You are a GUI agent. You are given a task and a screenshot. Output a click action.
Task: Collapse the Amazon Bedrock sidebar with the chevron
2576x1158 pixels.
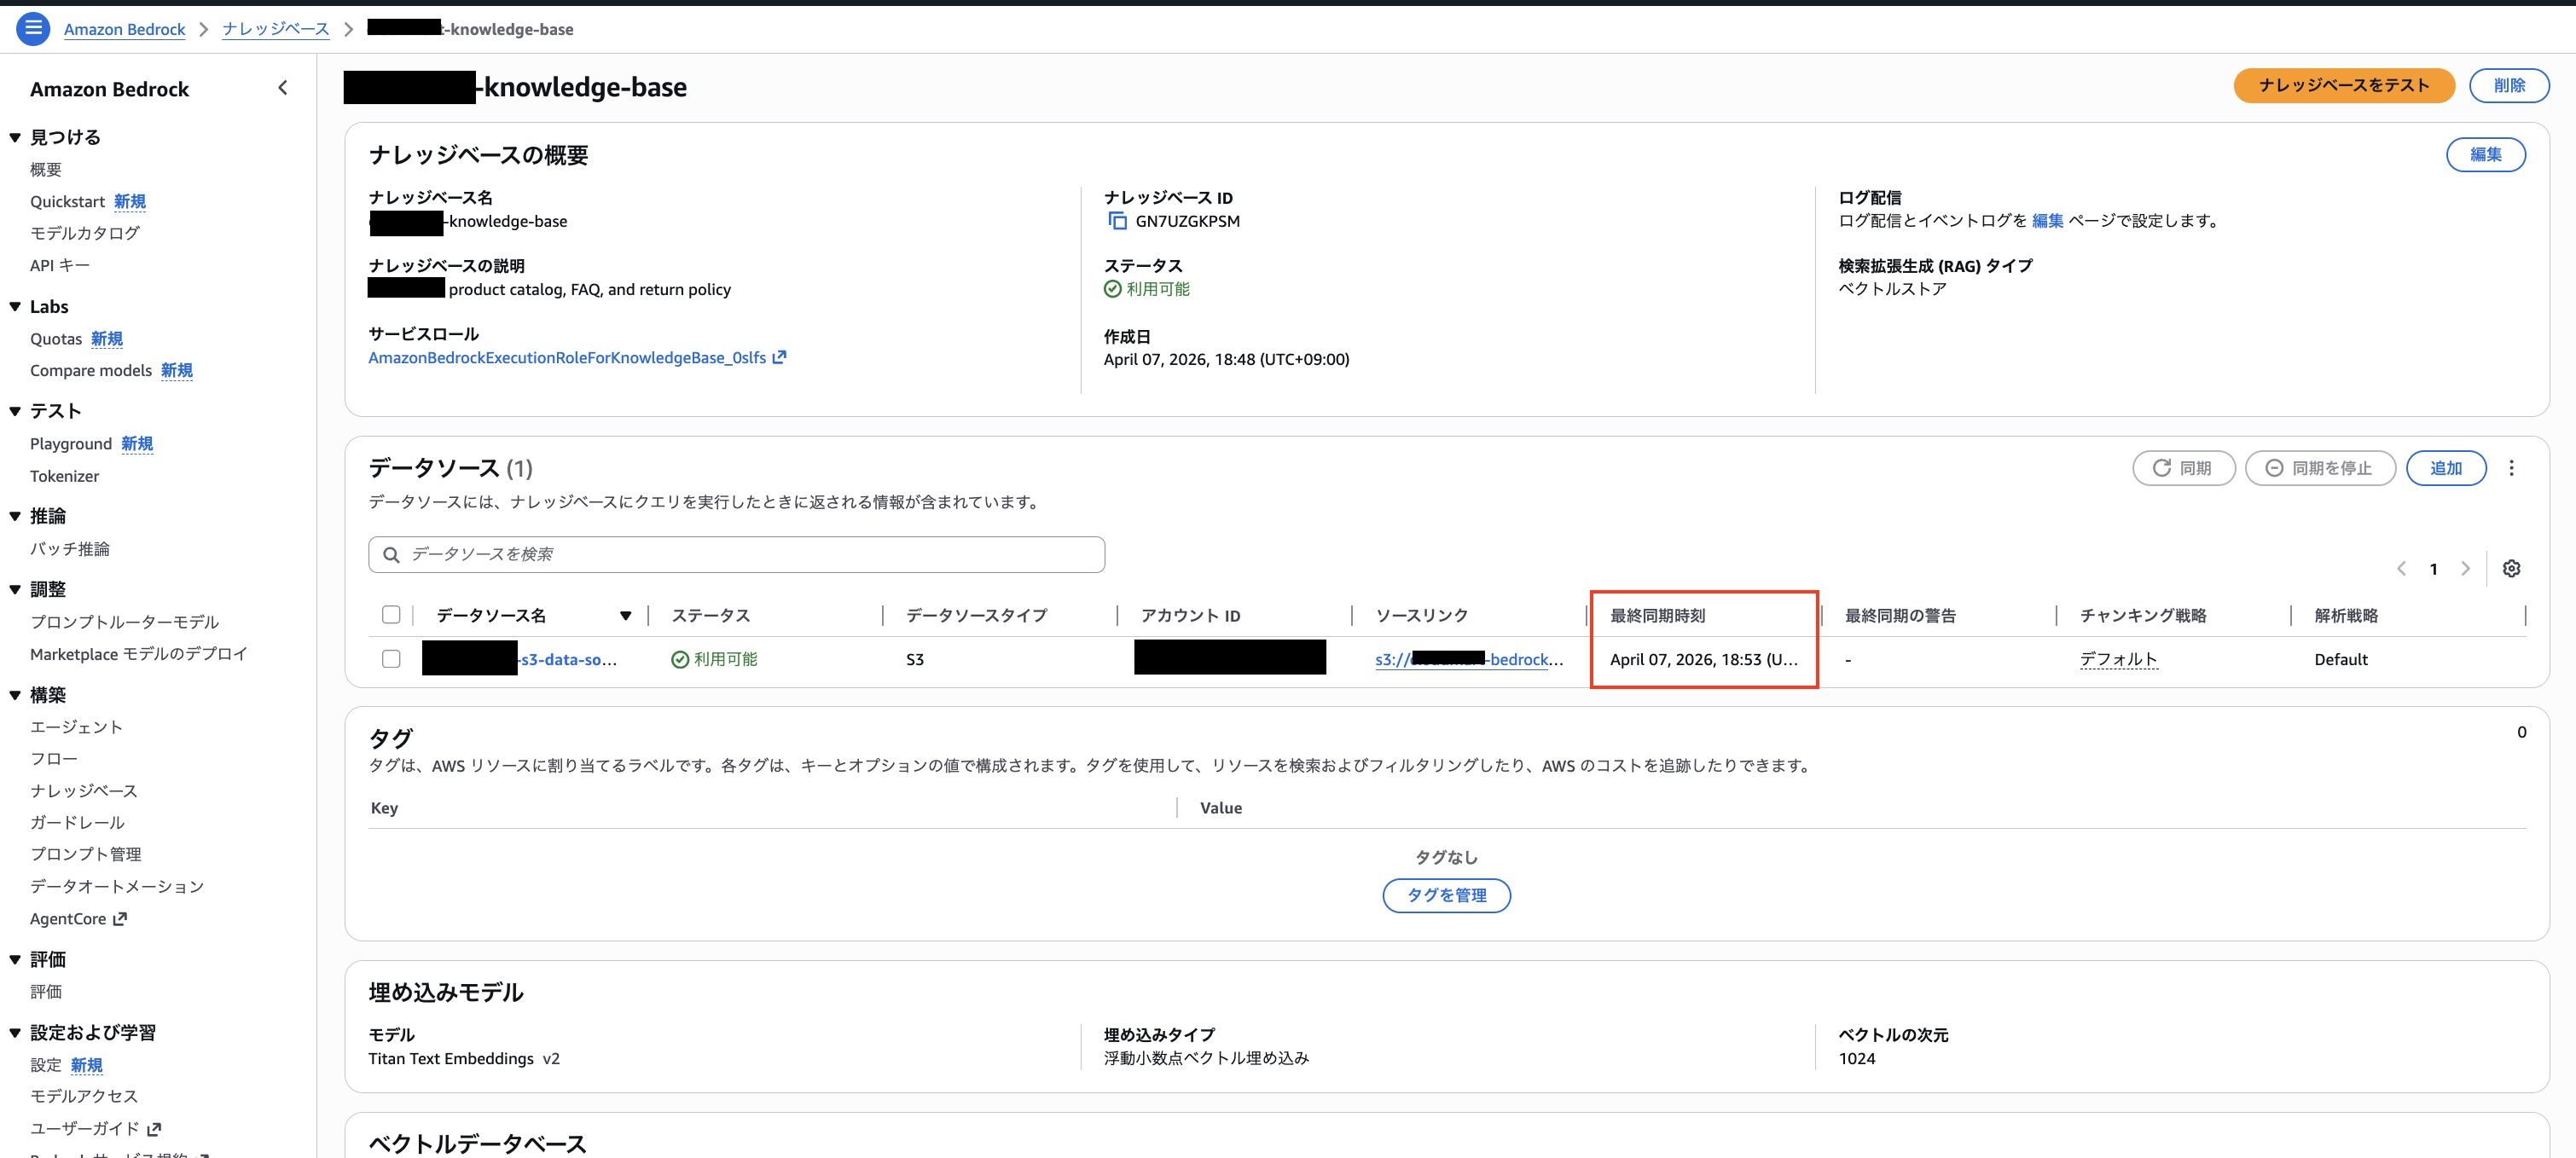283,87
